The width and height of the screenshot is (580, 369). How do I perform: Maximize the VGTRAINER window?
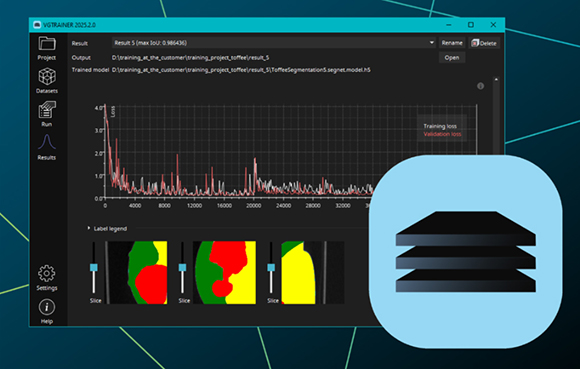tap(471, 25)
